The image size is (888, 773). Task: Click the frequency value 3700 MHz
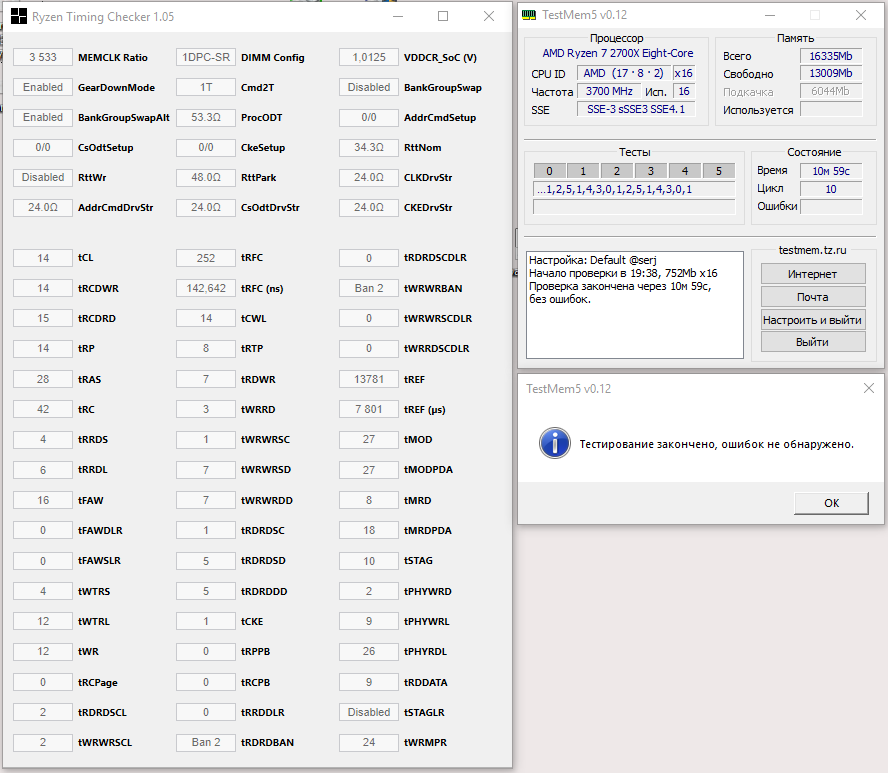click(x=609, y=91)
